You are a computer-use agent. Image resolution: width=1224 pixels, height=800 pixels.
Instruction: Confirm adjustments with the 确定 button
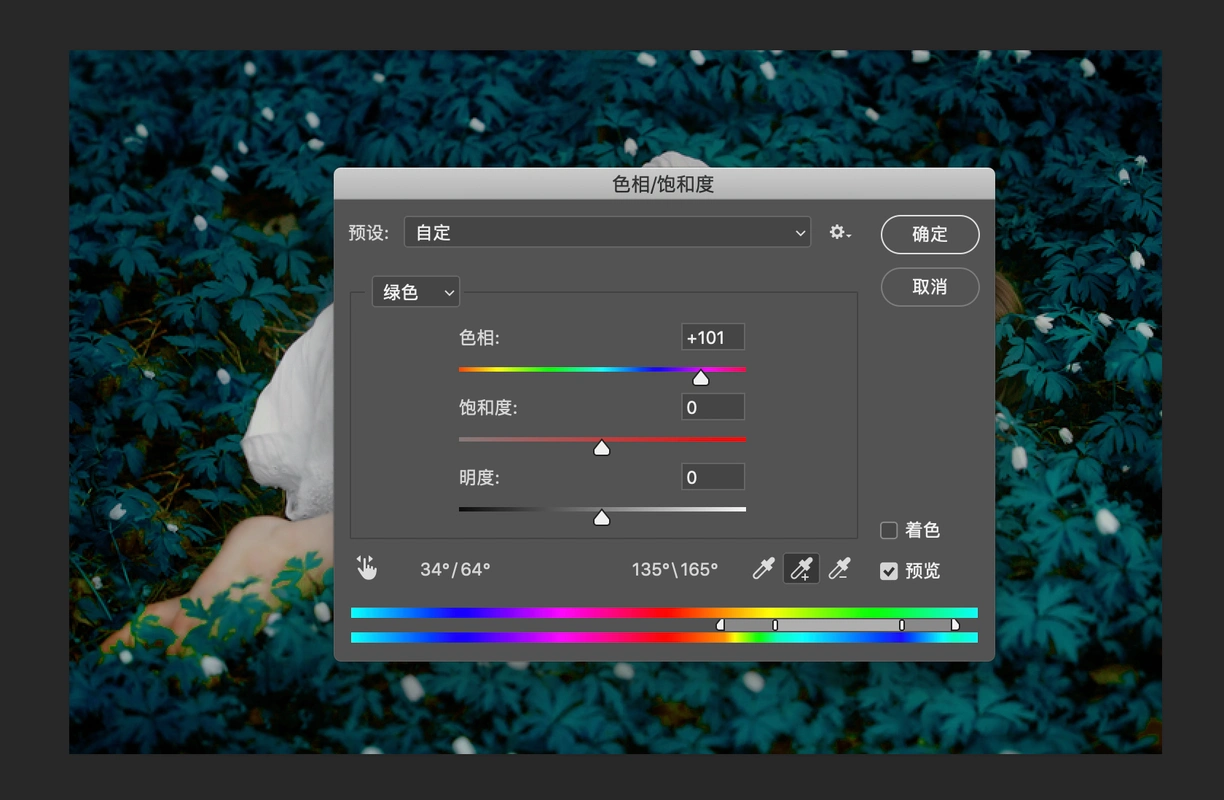(929, 234)
